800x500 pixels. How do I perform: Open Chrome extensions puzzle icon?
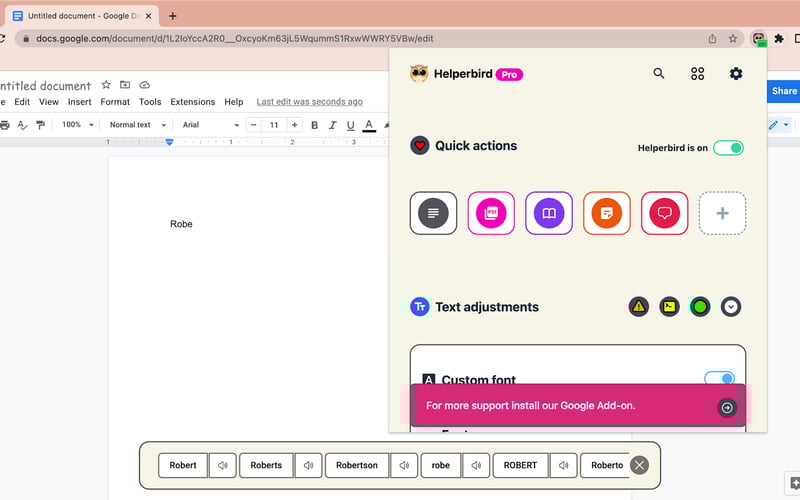coord(779,39)
